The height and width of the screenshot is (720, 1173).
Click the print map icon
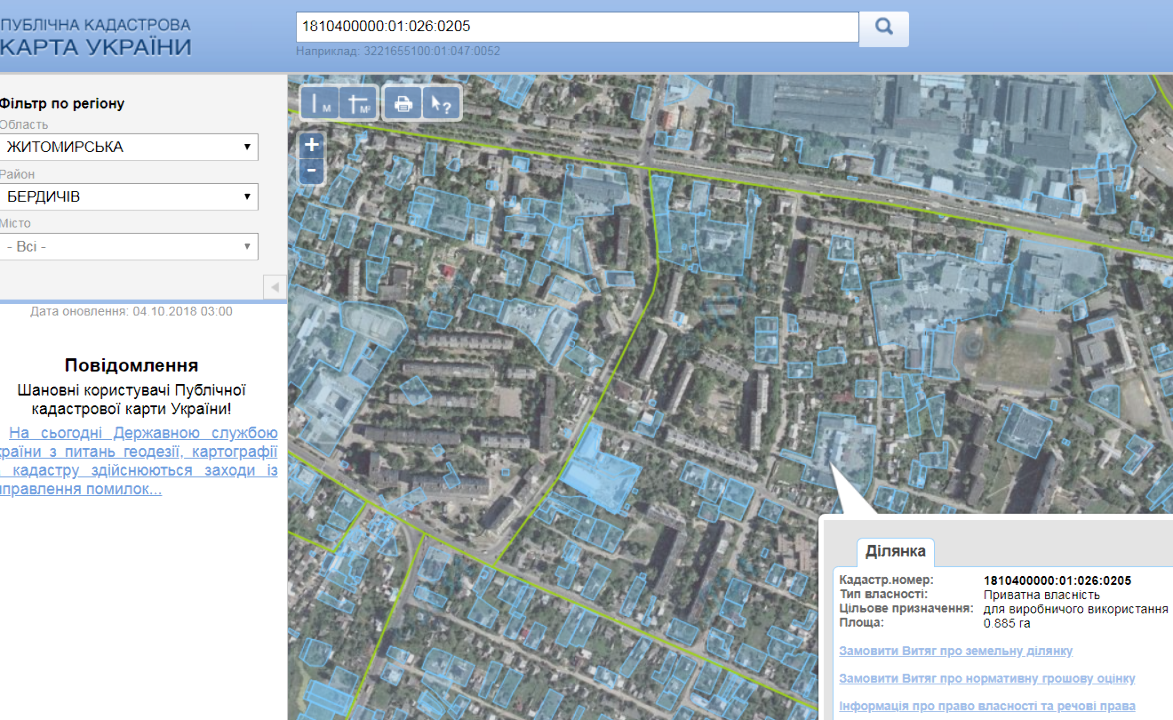[403, 103]
